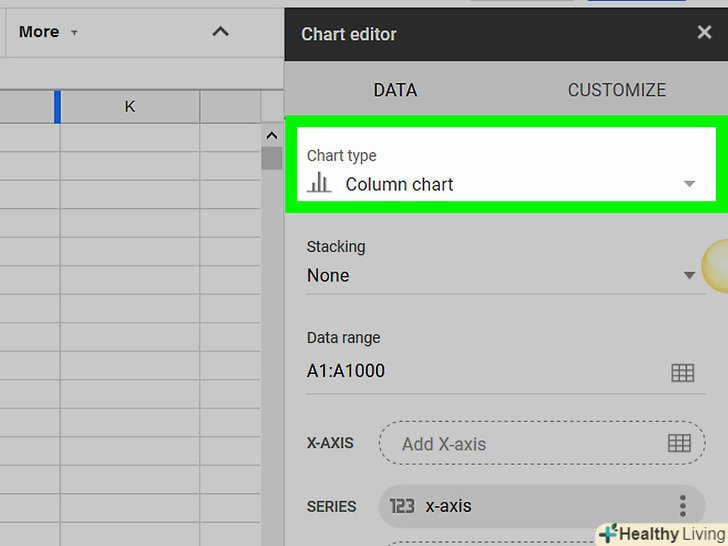Switch to the CUSTOMIZE tab
The width and height of the screenshot is (728, 546).
(616, 90)
